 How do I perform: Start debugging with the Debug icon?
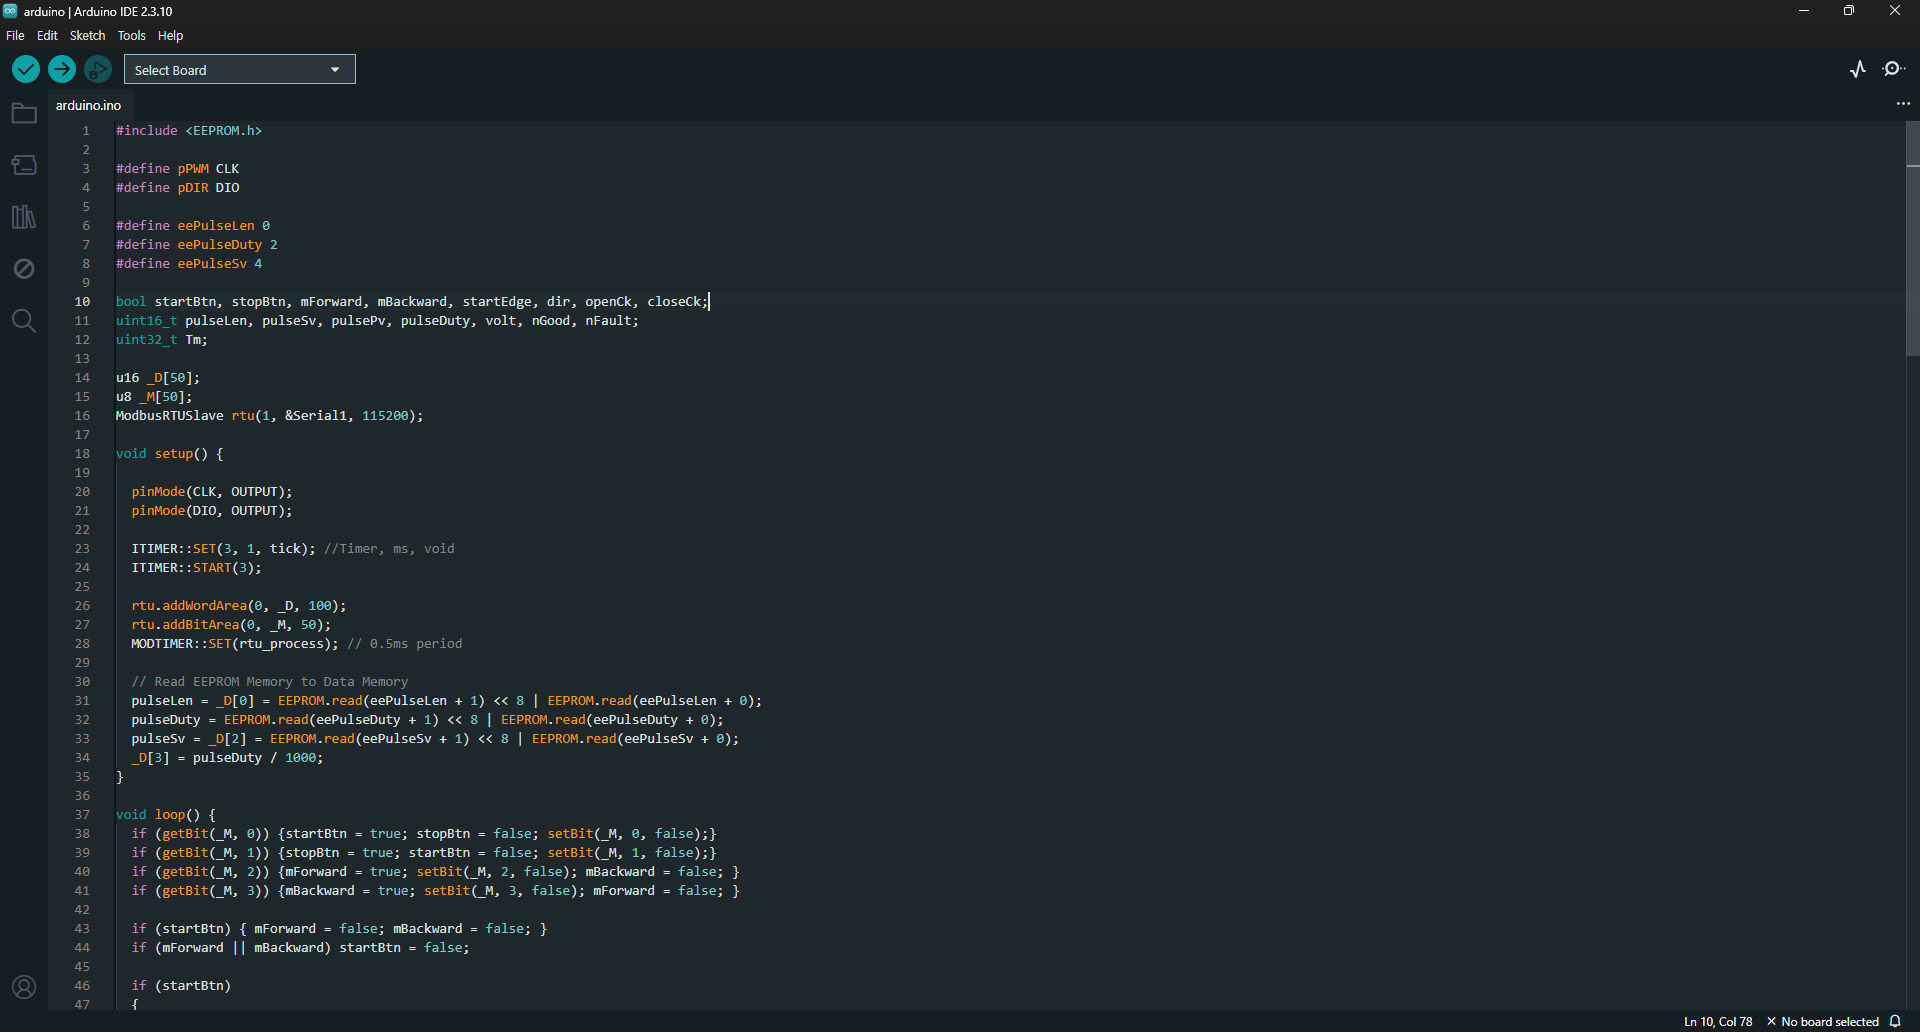click(98, 69)
